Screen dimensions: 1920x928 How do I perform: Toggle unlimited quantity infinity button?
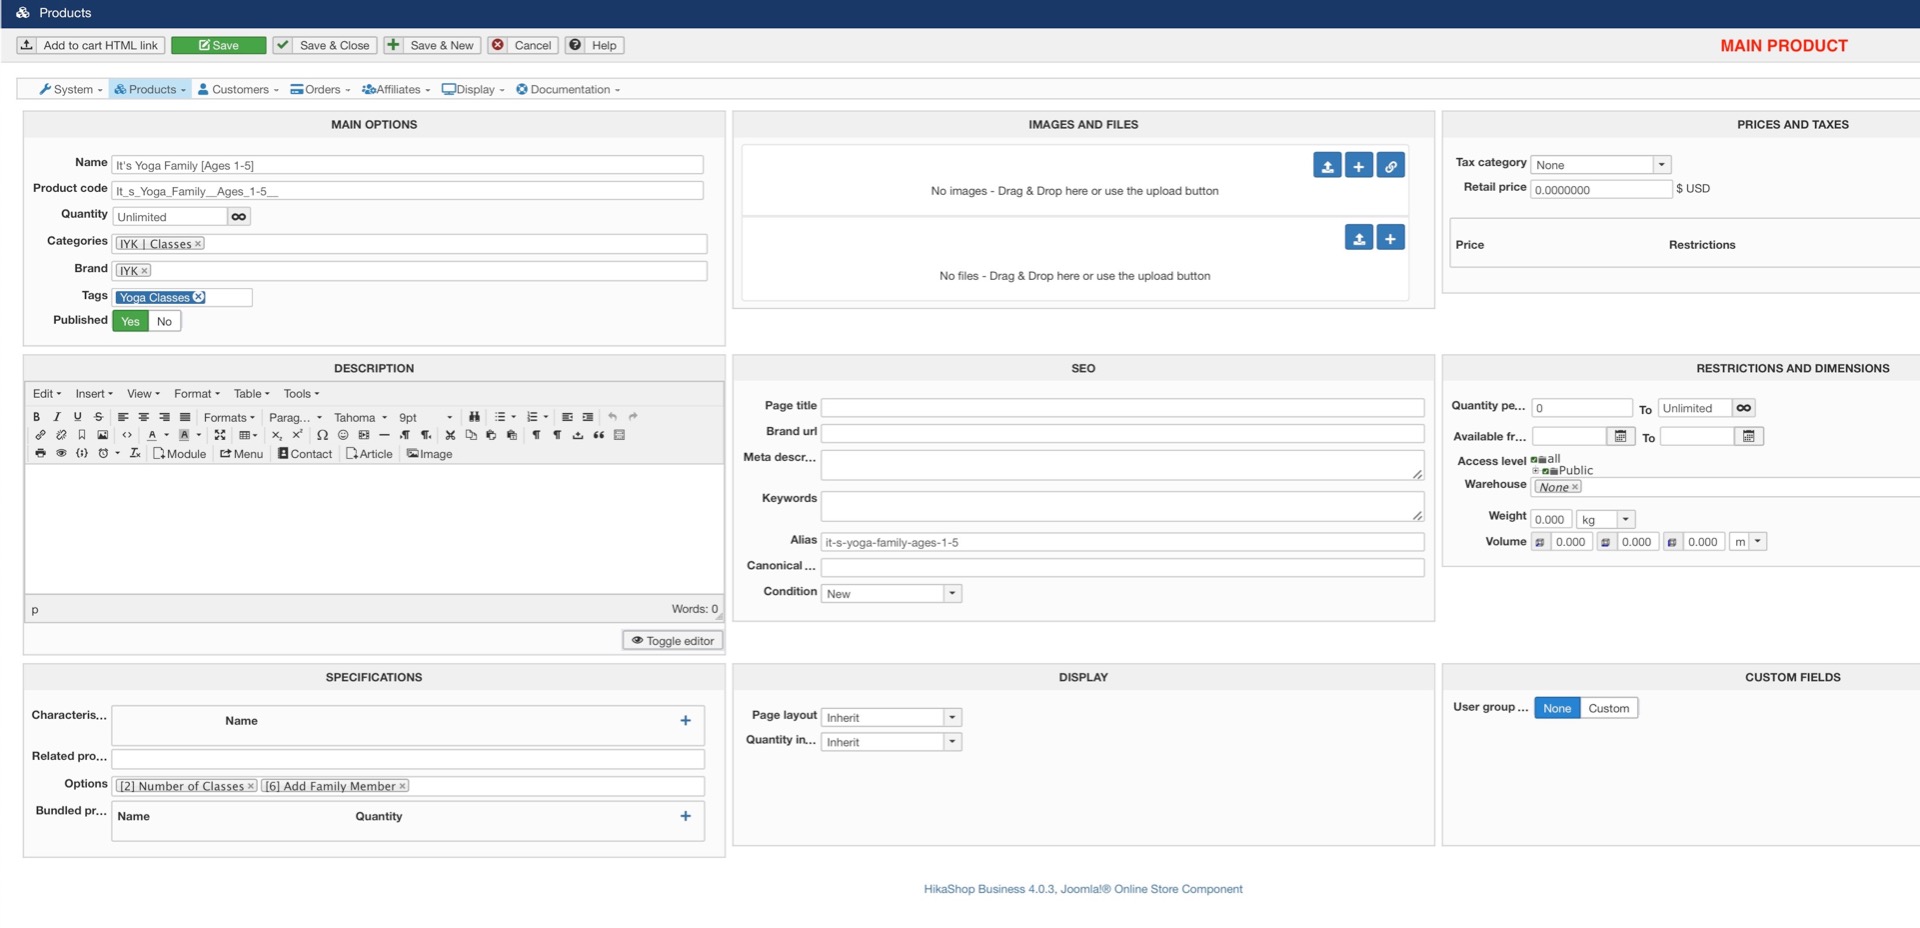pos(238,217)
